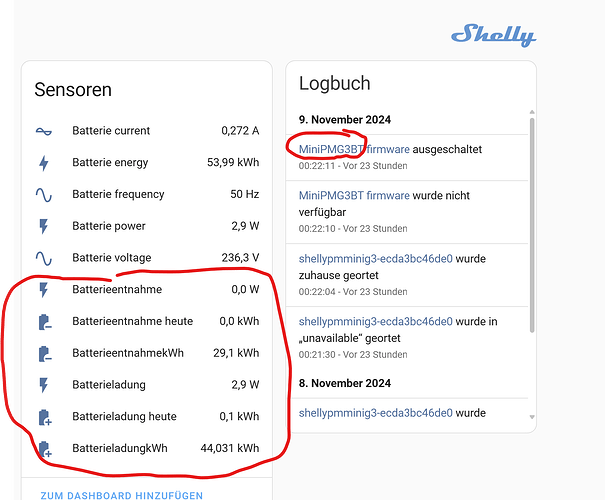Open the Batterie power row label
Screen dimensions: 605x500
pos(109,226)
